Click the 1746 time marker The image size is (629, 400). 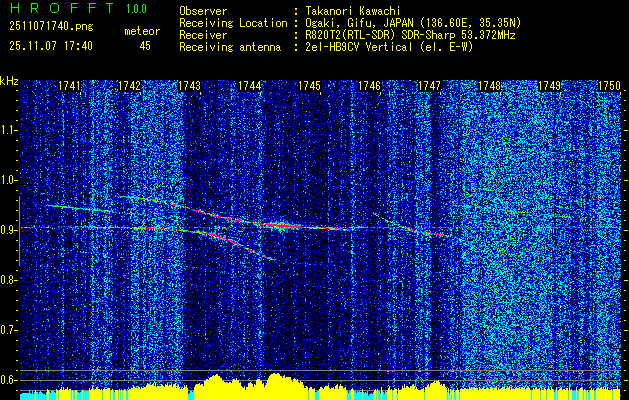pos(369,86)
